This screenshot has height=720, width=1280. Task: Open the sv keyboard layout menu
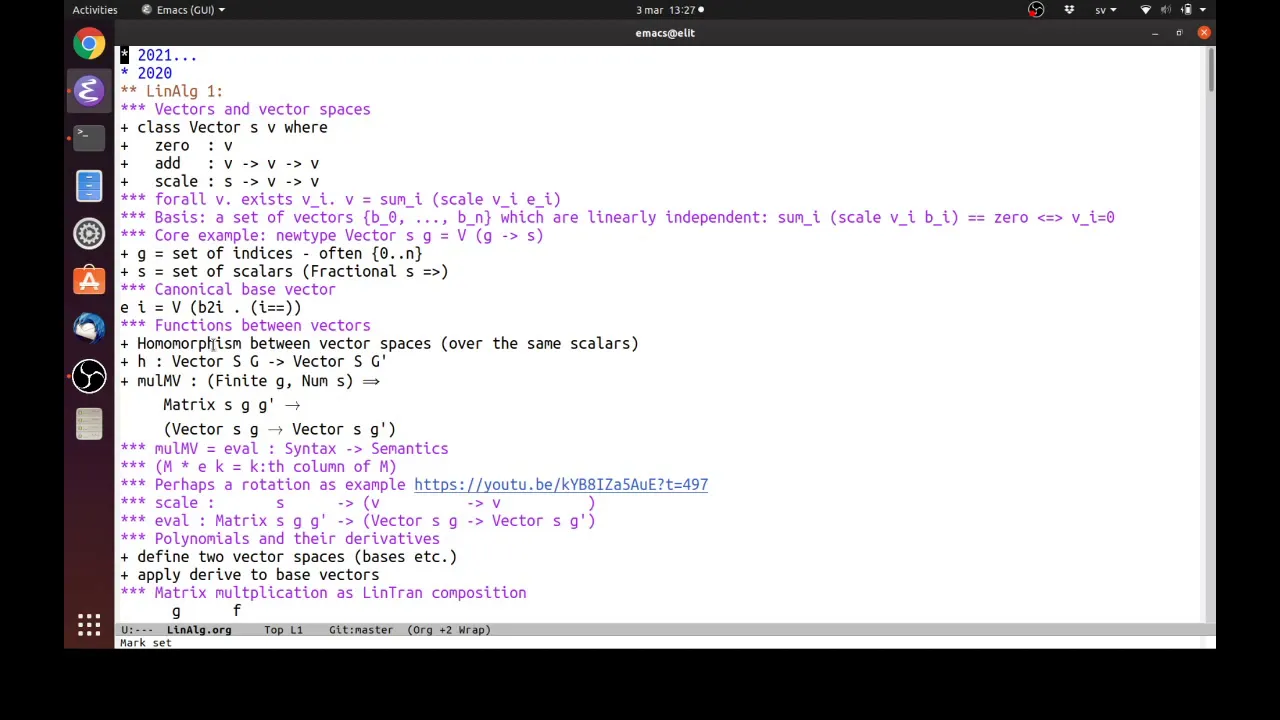click(1105, 10)
